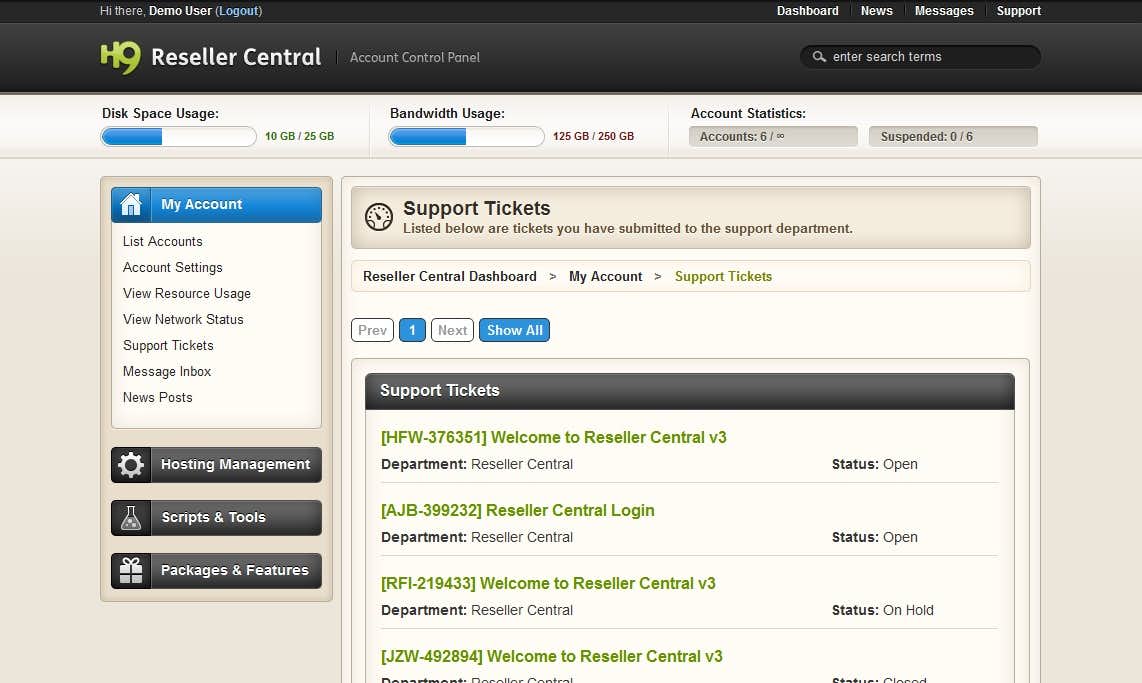
Task: Click the Disk Space Usage progress bar
Action: point(179,137)
